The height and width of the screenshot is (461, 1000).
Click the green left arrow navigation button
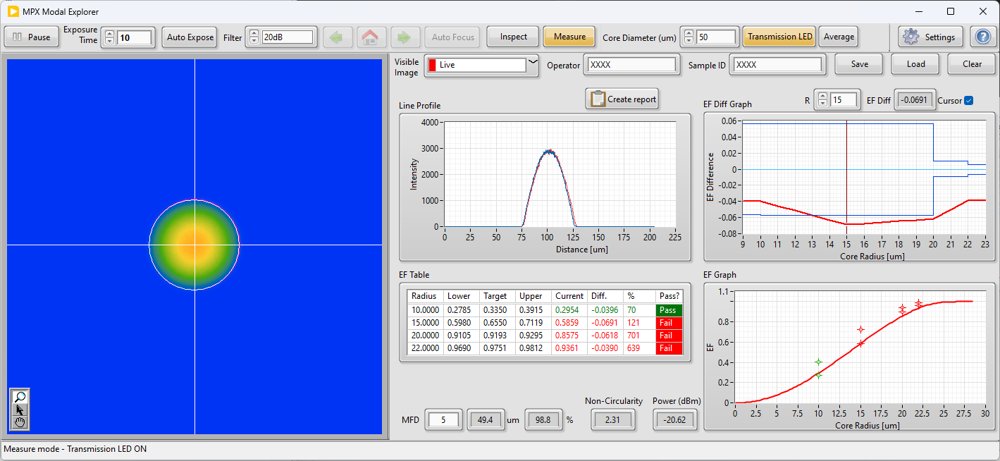coord(337,37)
